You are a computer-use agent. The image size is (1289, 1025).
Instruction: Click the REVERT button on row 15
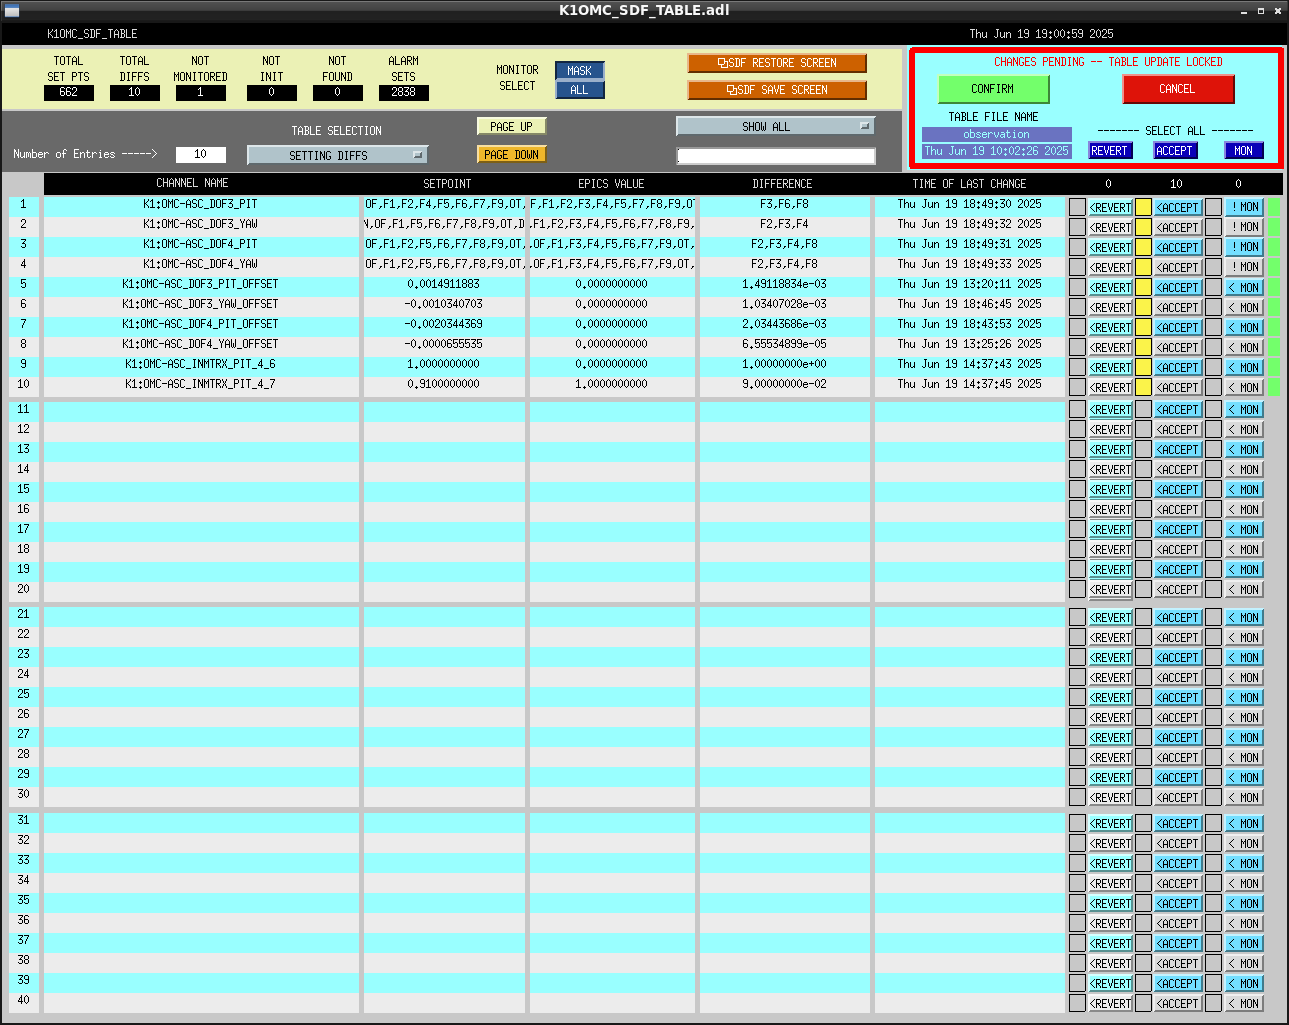[1110, 489]
